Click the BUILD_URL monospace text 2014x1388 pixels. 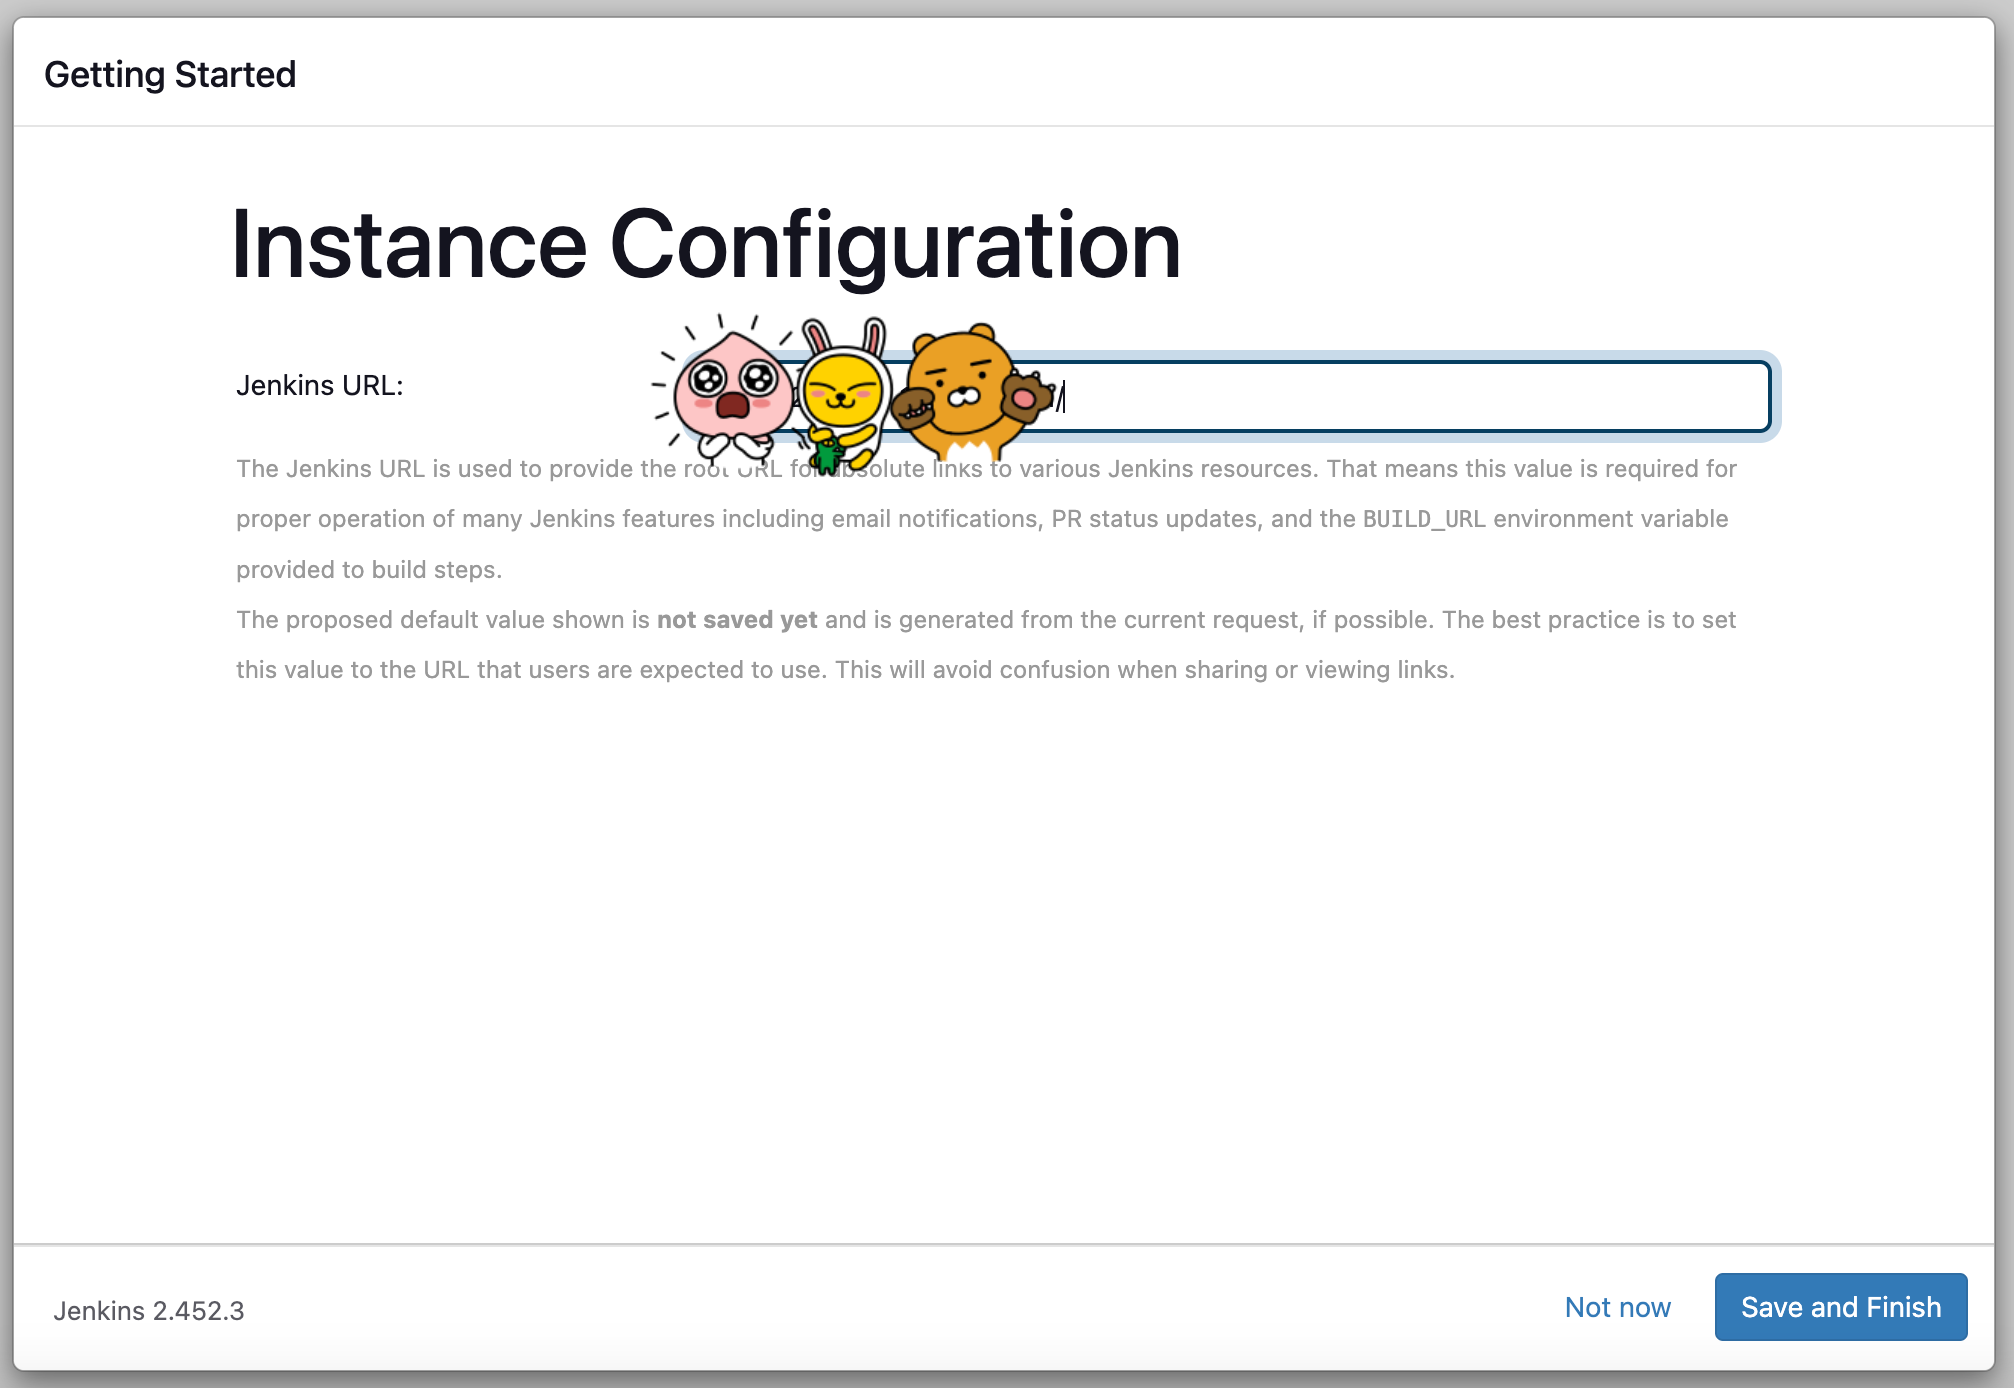(x=1424, y=519)
